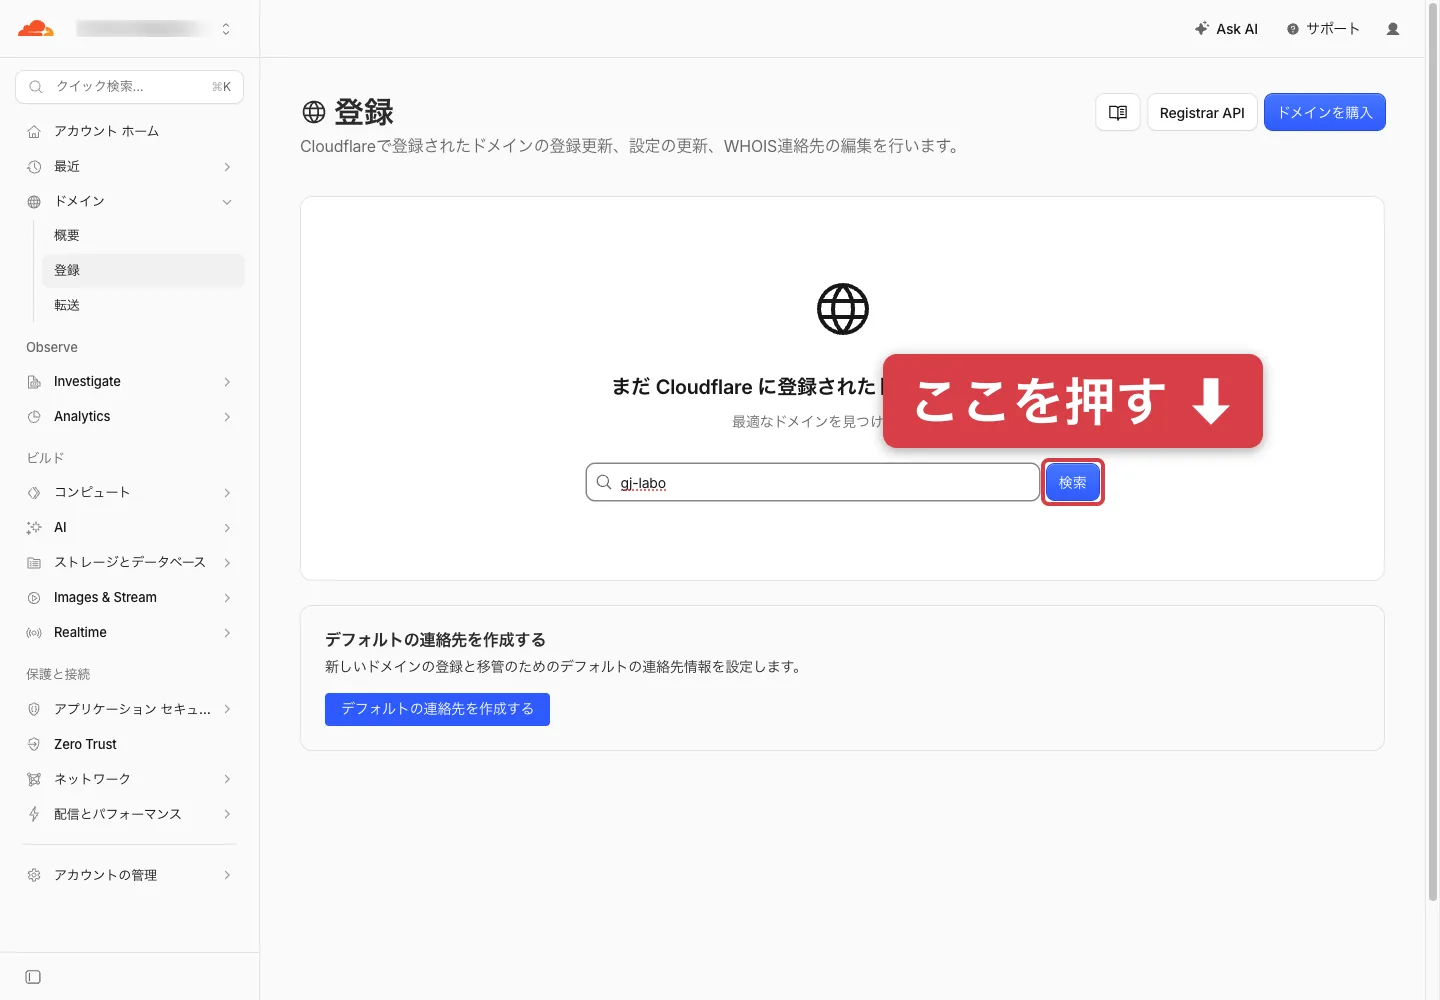Click the page scrollbar on right
Viewport: 1440px width, 1000px height.
pos(1433,450)
